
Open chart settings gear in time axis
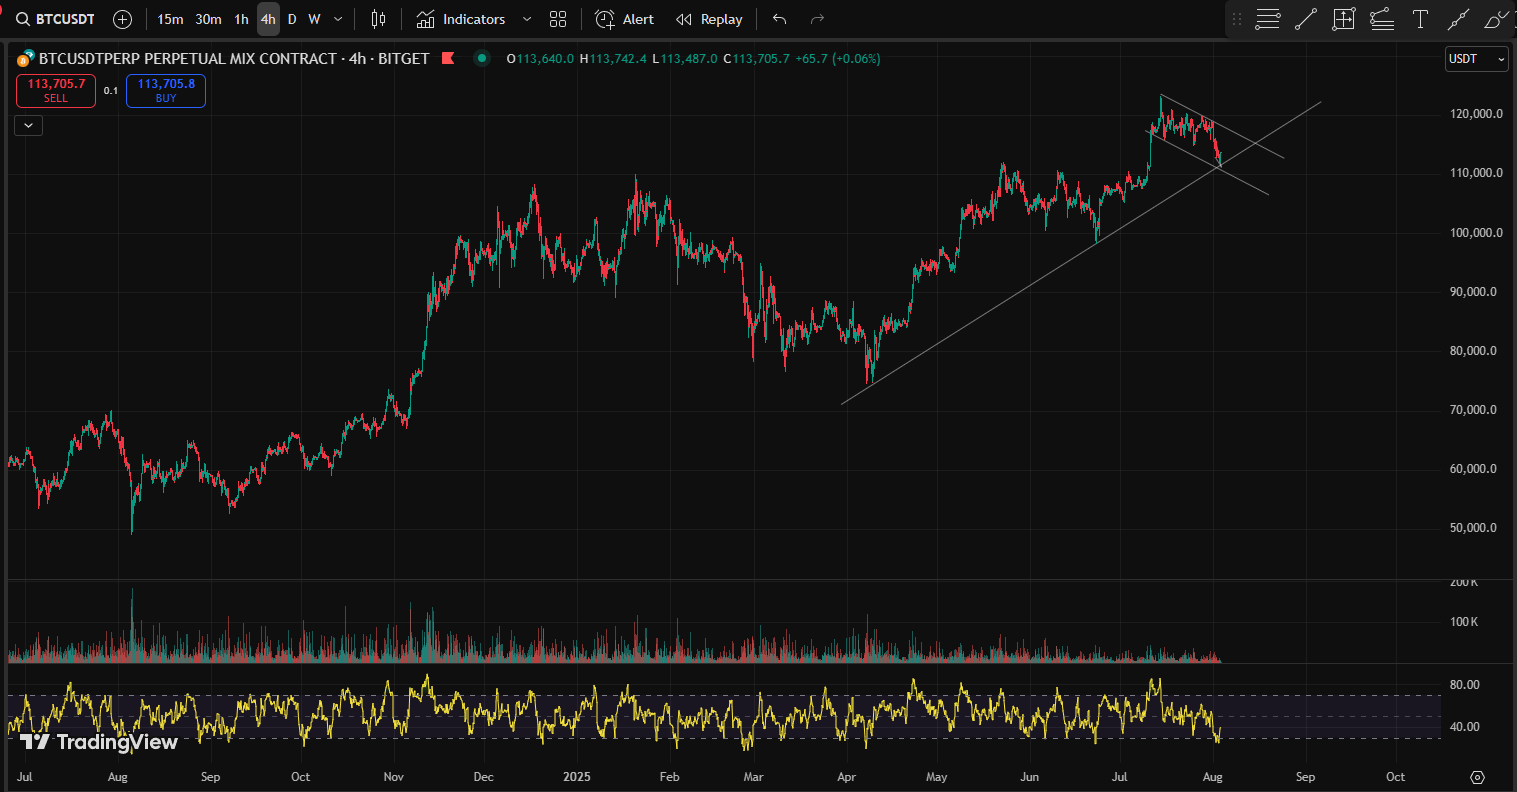tap(1478, 777)
